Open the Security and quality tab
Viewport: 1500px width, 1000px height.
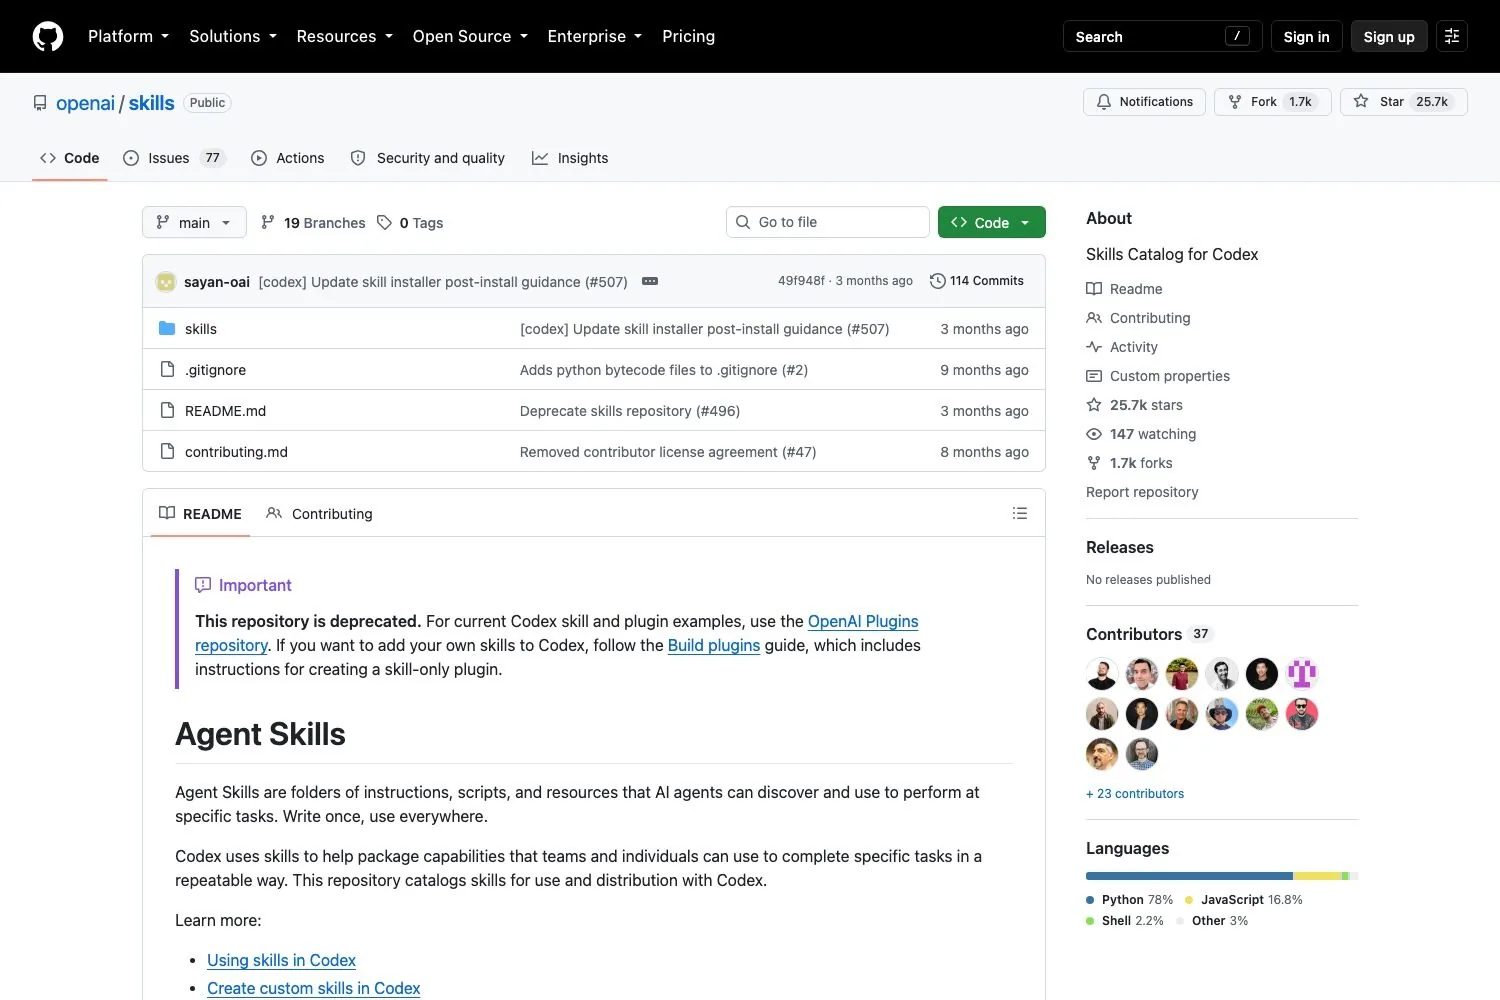click(x=428, y=158)
